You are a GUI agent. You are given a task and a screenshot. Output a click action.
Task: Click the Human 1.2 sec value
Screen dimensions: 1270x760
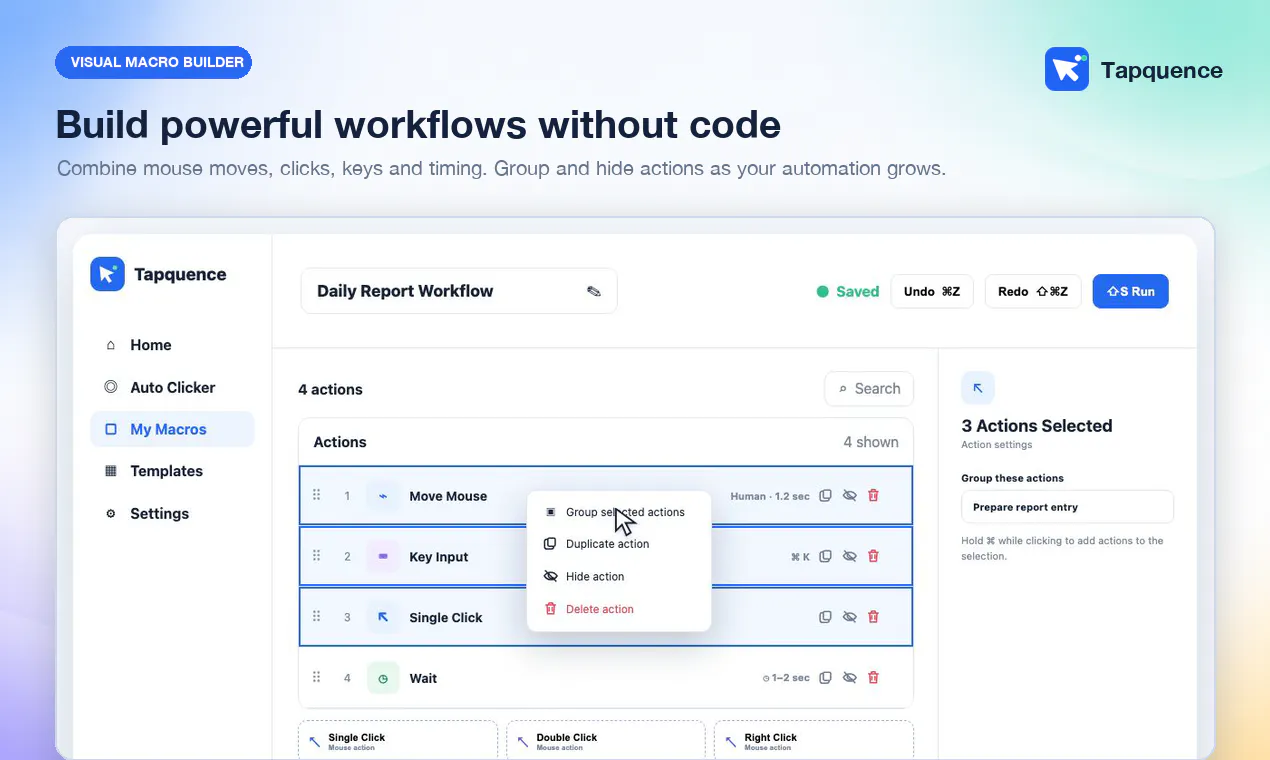[x=770, y=496]
